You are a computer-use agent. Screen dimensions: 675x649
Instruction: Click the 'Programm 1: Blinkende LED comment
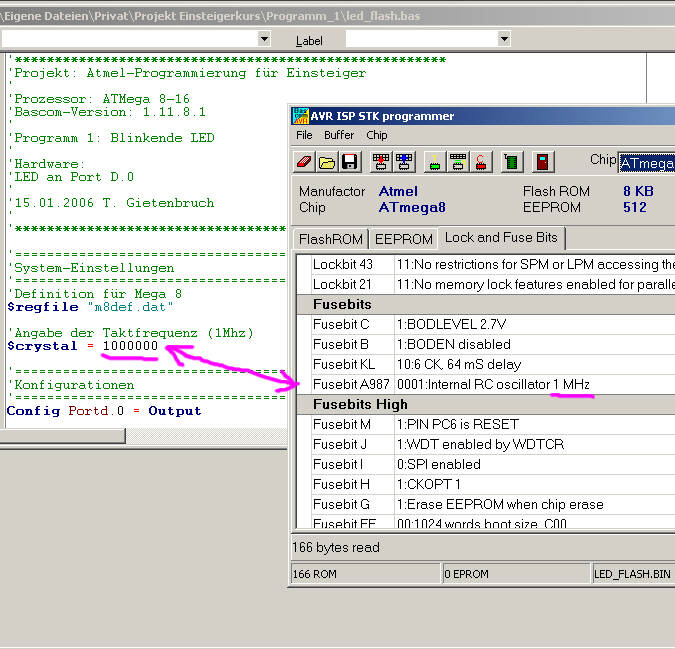click(111, 138)
